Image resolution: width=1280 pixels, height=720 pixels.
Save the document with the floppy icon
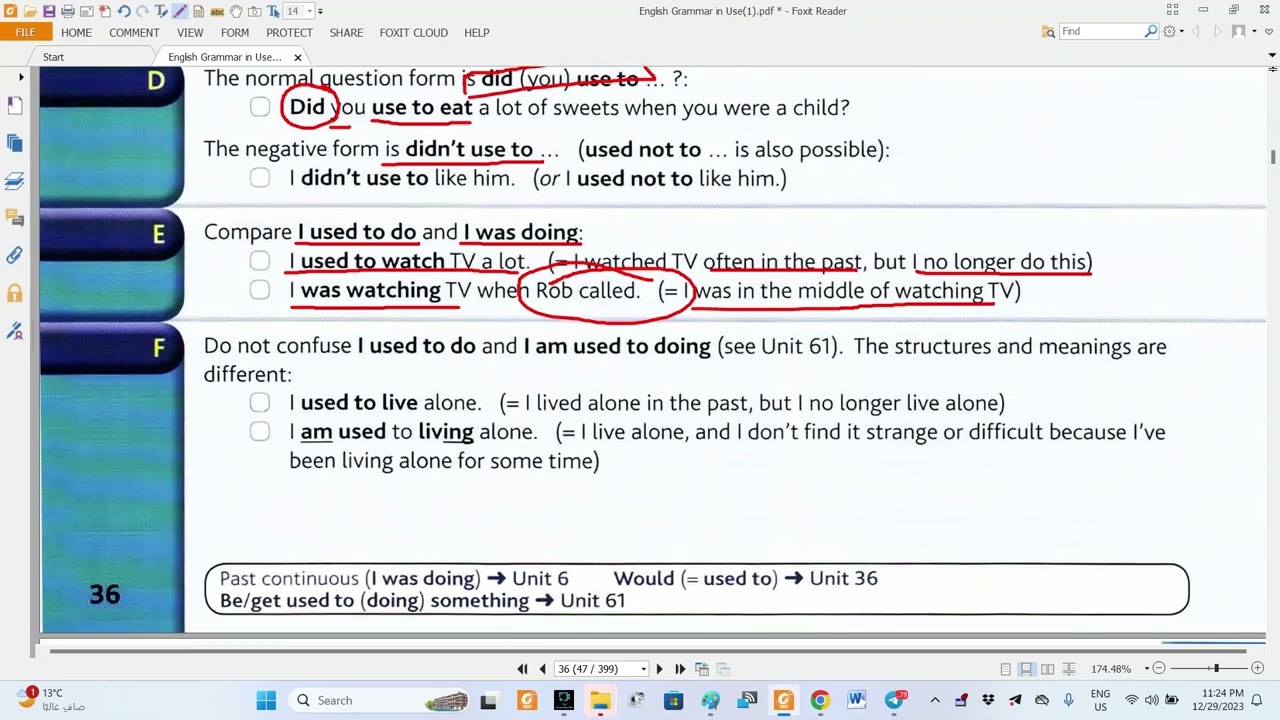click(49, 11)
